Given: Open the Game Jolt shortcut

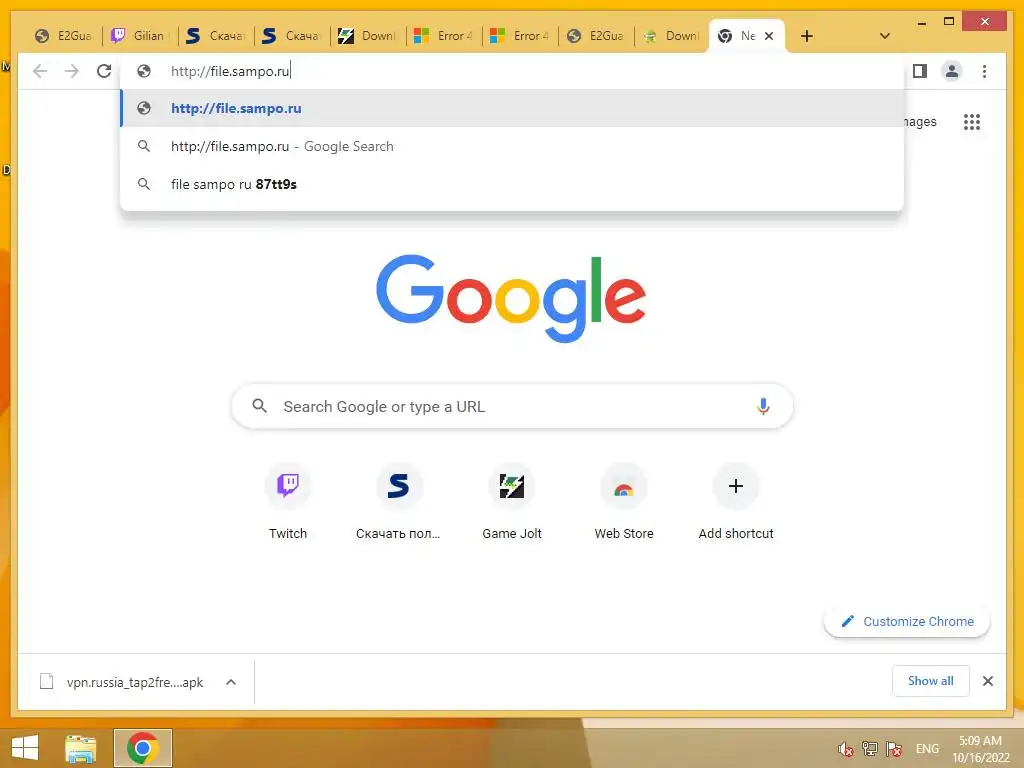Looking at the screenshot, I should pos(512,502).
